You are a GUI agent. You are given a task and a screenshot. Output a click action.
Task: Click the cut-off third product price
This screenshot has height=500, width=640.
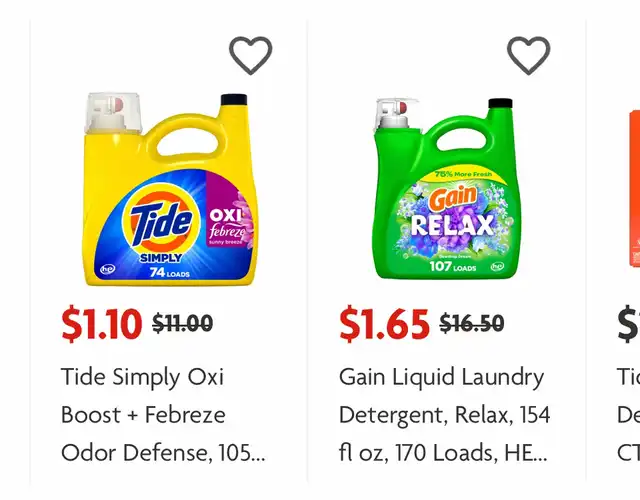pos(628,323)
